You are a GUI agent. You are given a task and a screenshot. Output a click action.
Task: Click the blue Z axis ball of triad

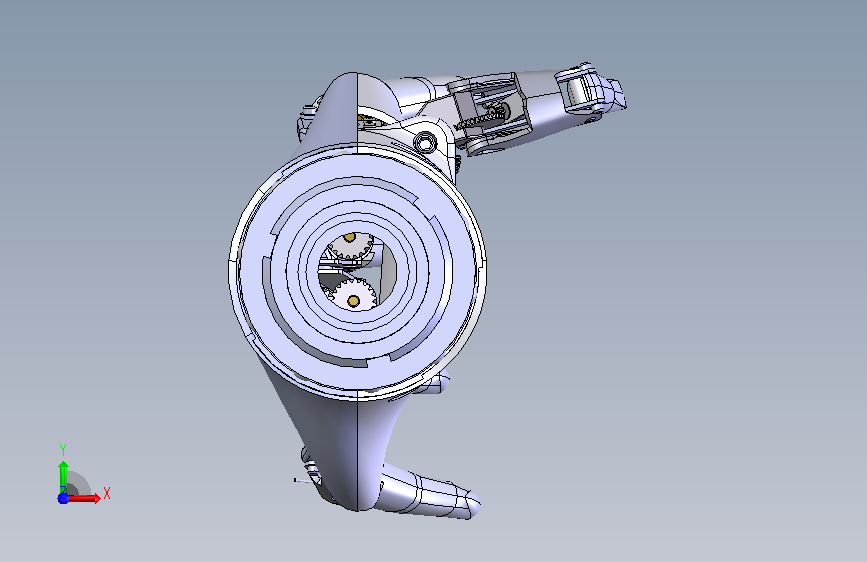[x=63, y=498]
